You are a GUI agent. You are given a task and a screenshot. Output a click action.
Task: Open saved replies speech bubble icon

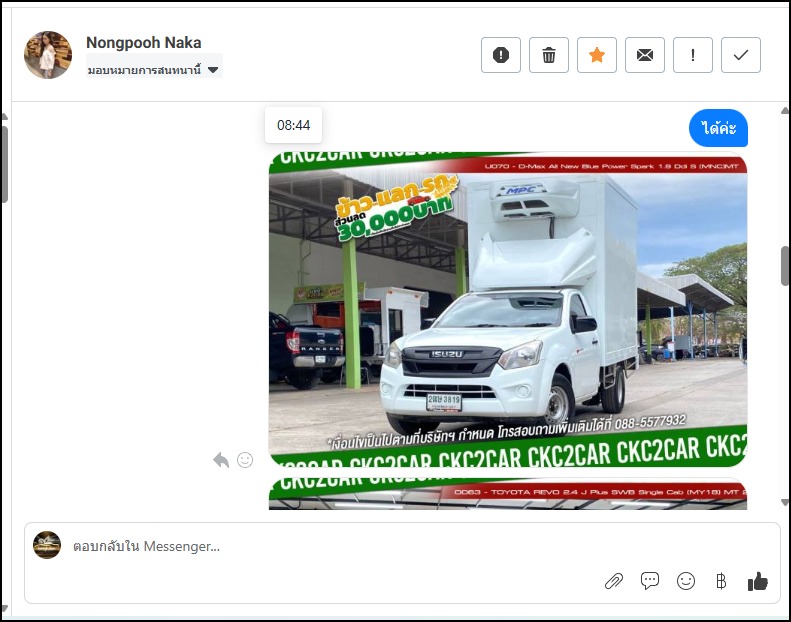650,581
